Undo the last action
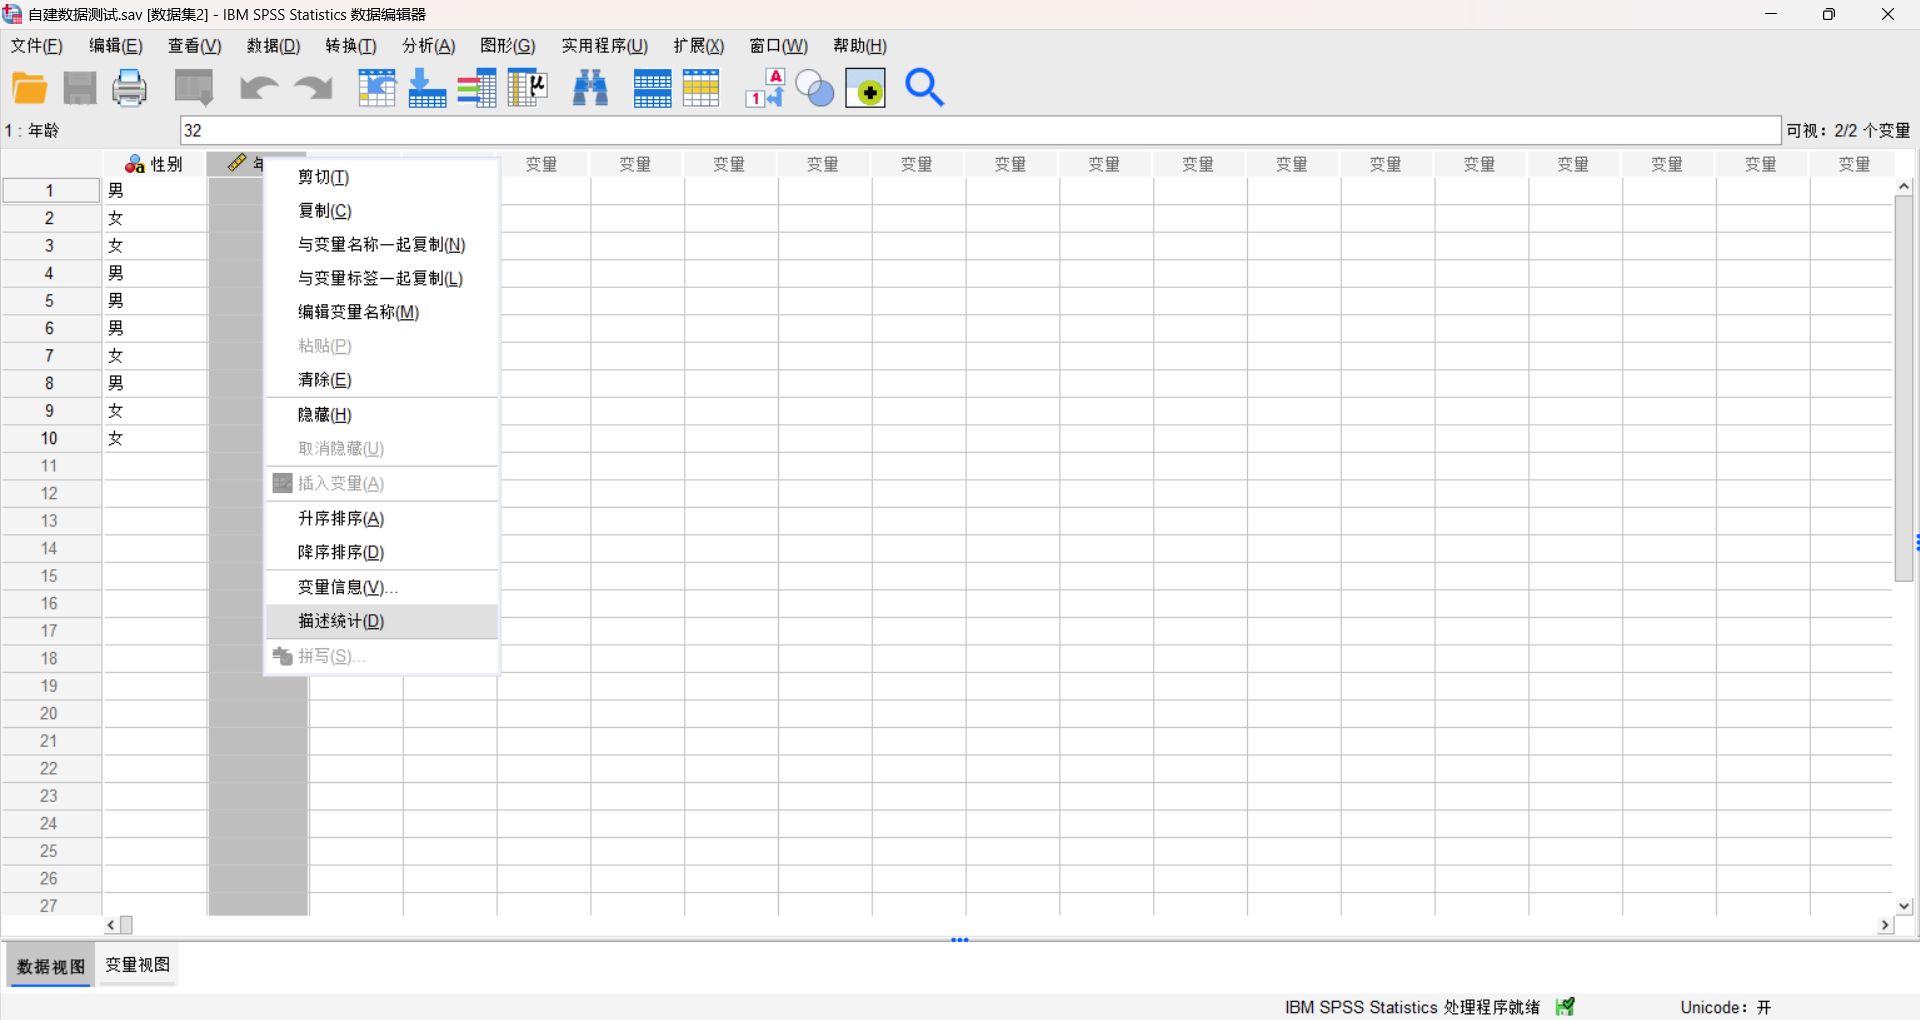 pyautogui.click(x=258, y=89)
